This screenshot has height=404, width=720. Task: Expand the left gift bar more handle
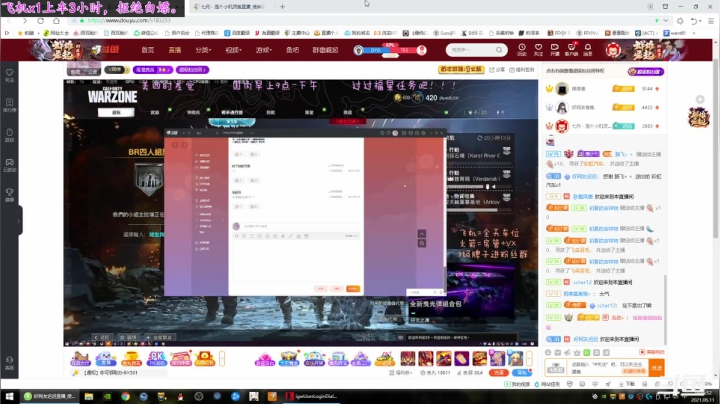222,359
